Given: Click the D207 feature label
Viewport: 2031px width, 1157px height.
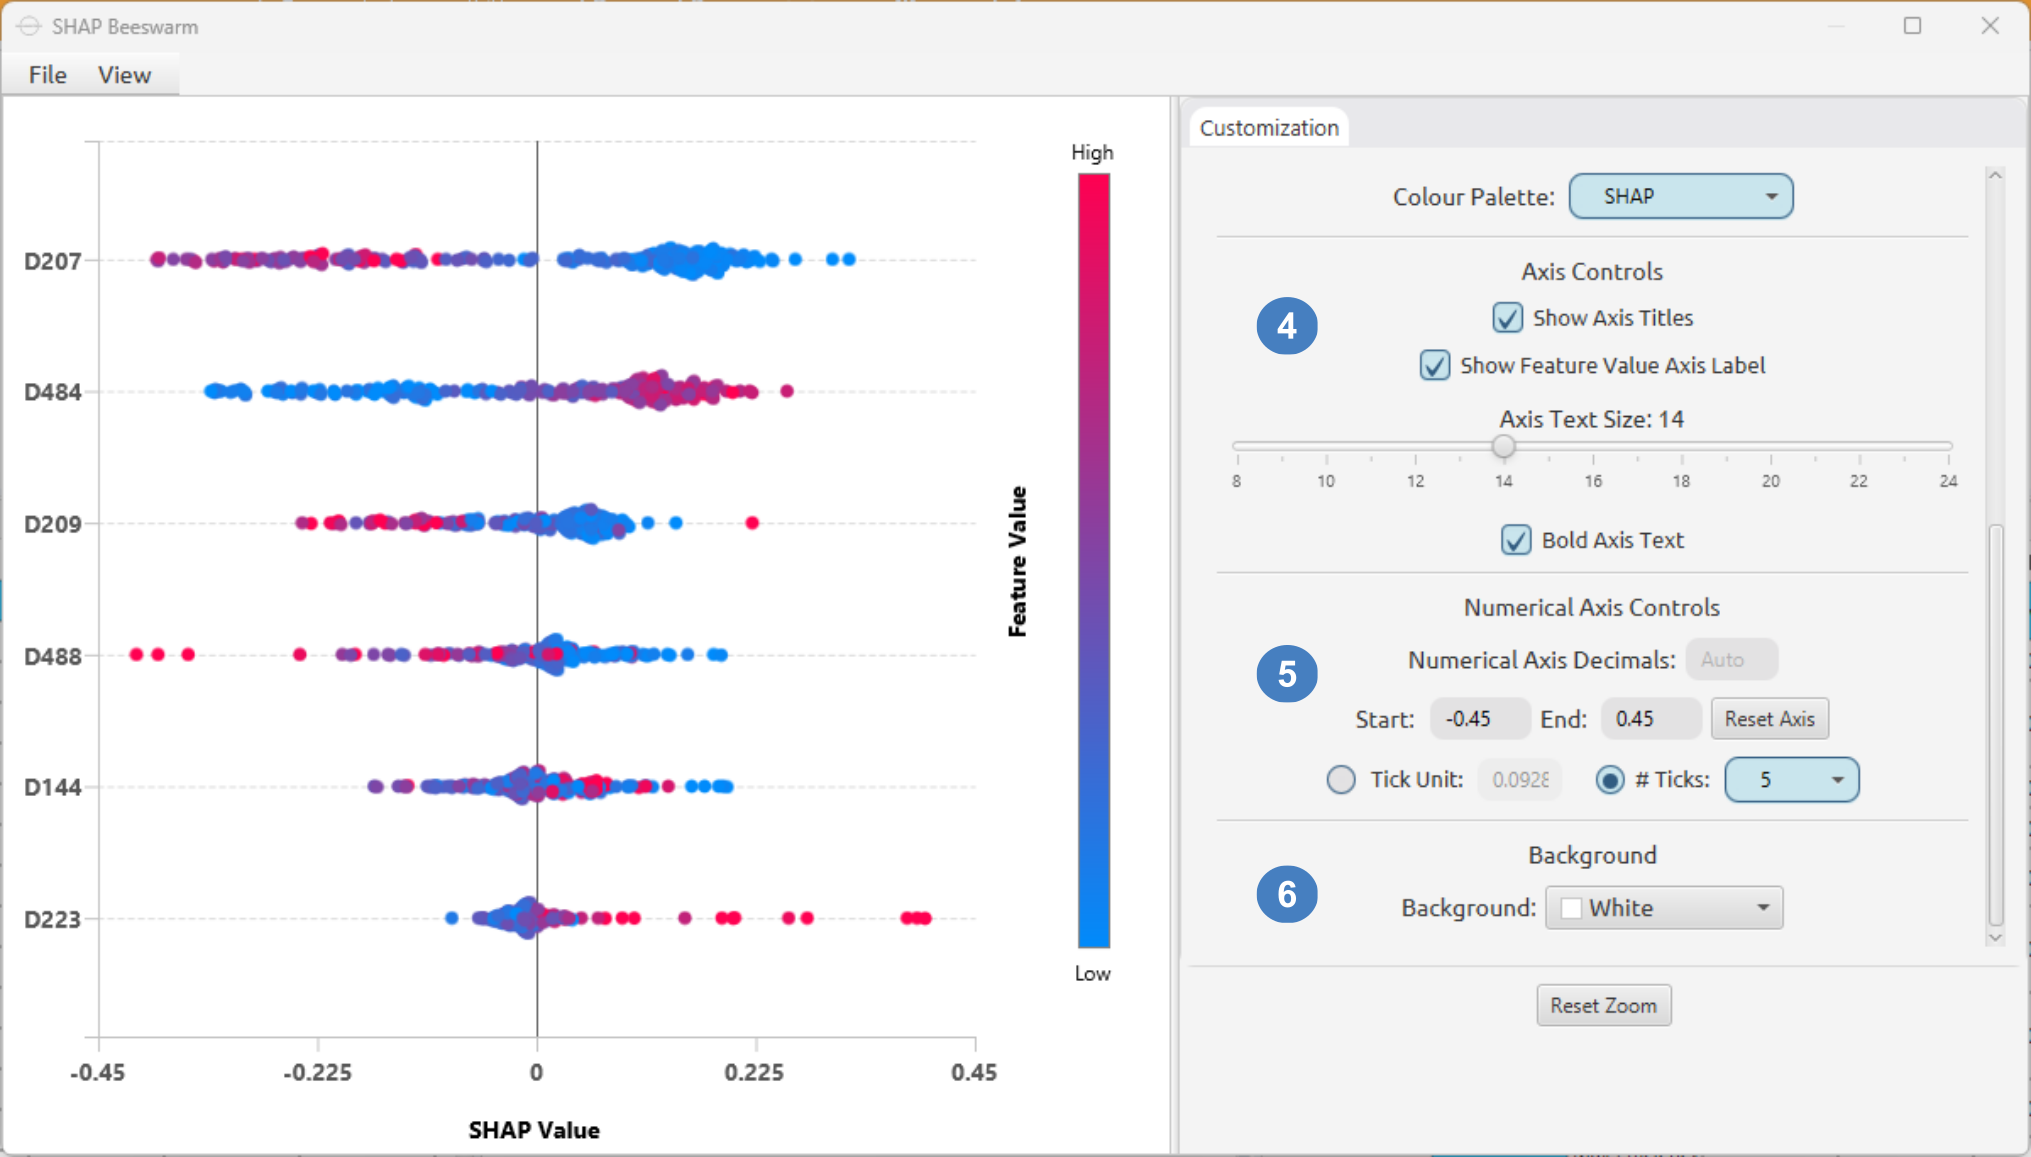Looking at the screenshot, I should pos(52,262).
